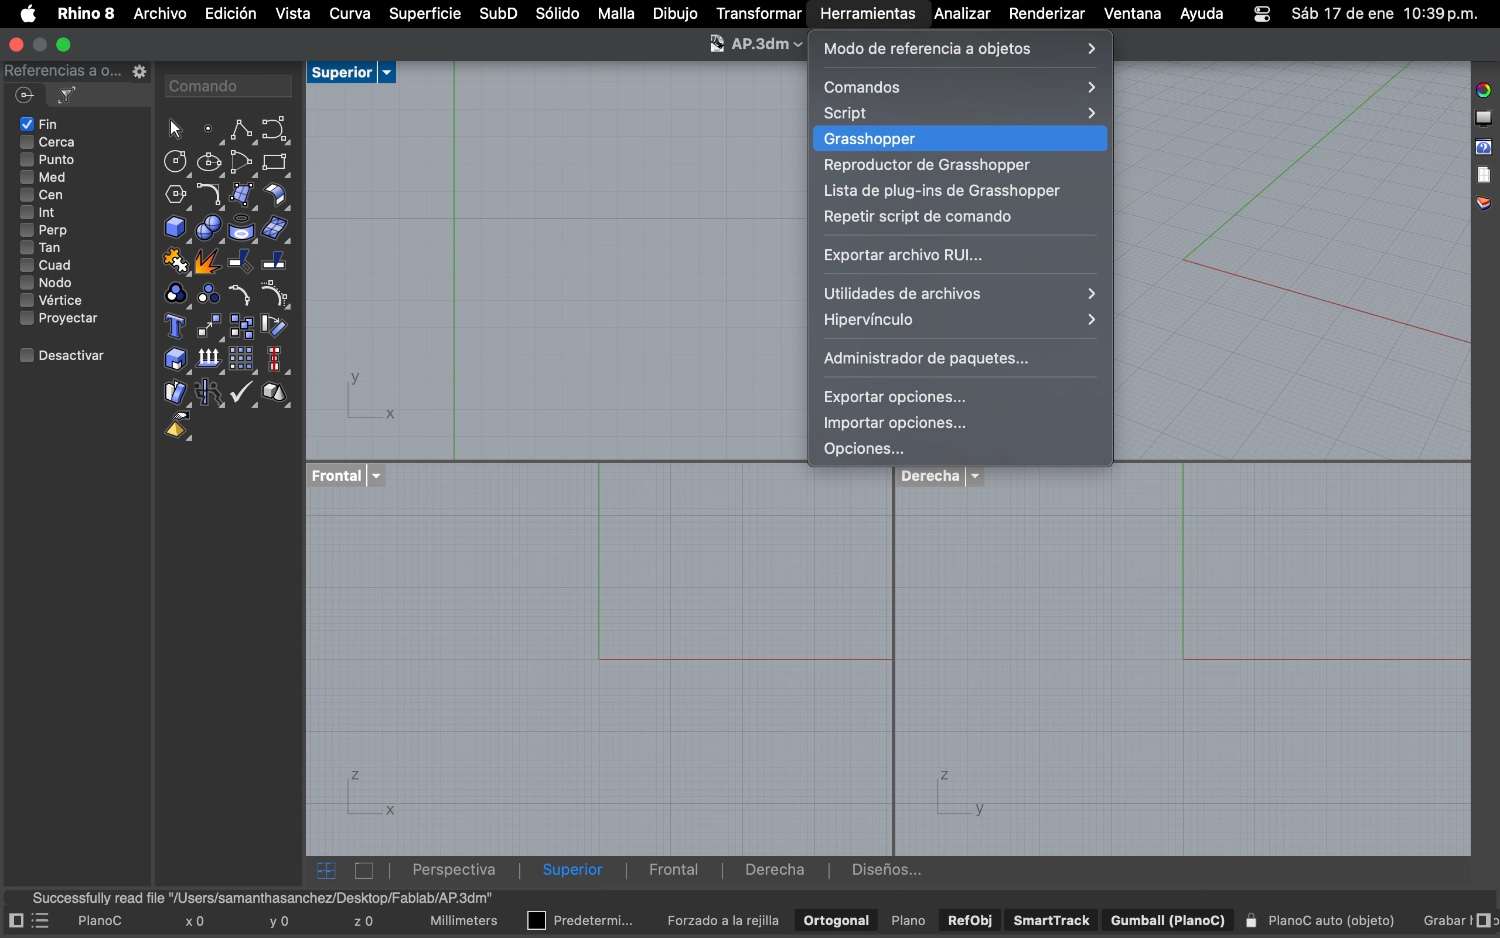Select the Polyline tool icon
This screenshot has height=938, width=1500.
click(x=241, y=130)
